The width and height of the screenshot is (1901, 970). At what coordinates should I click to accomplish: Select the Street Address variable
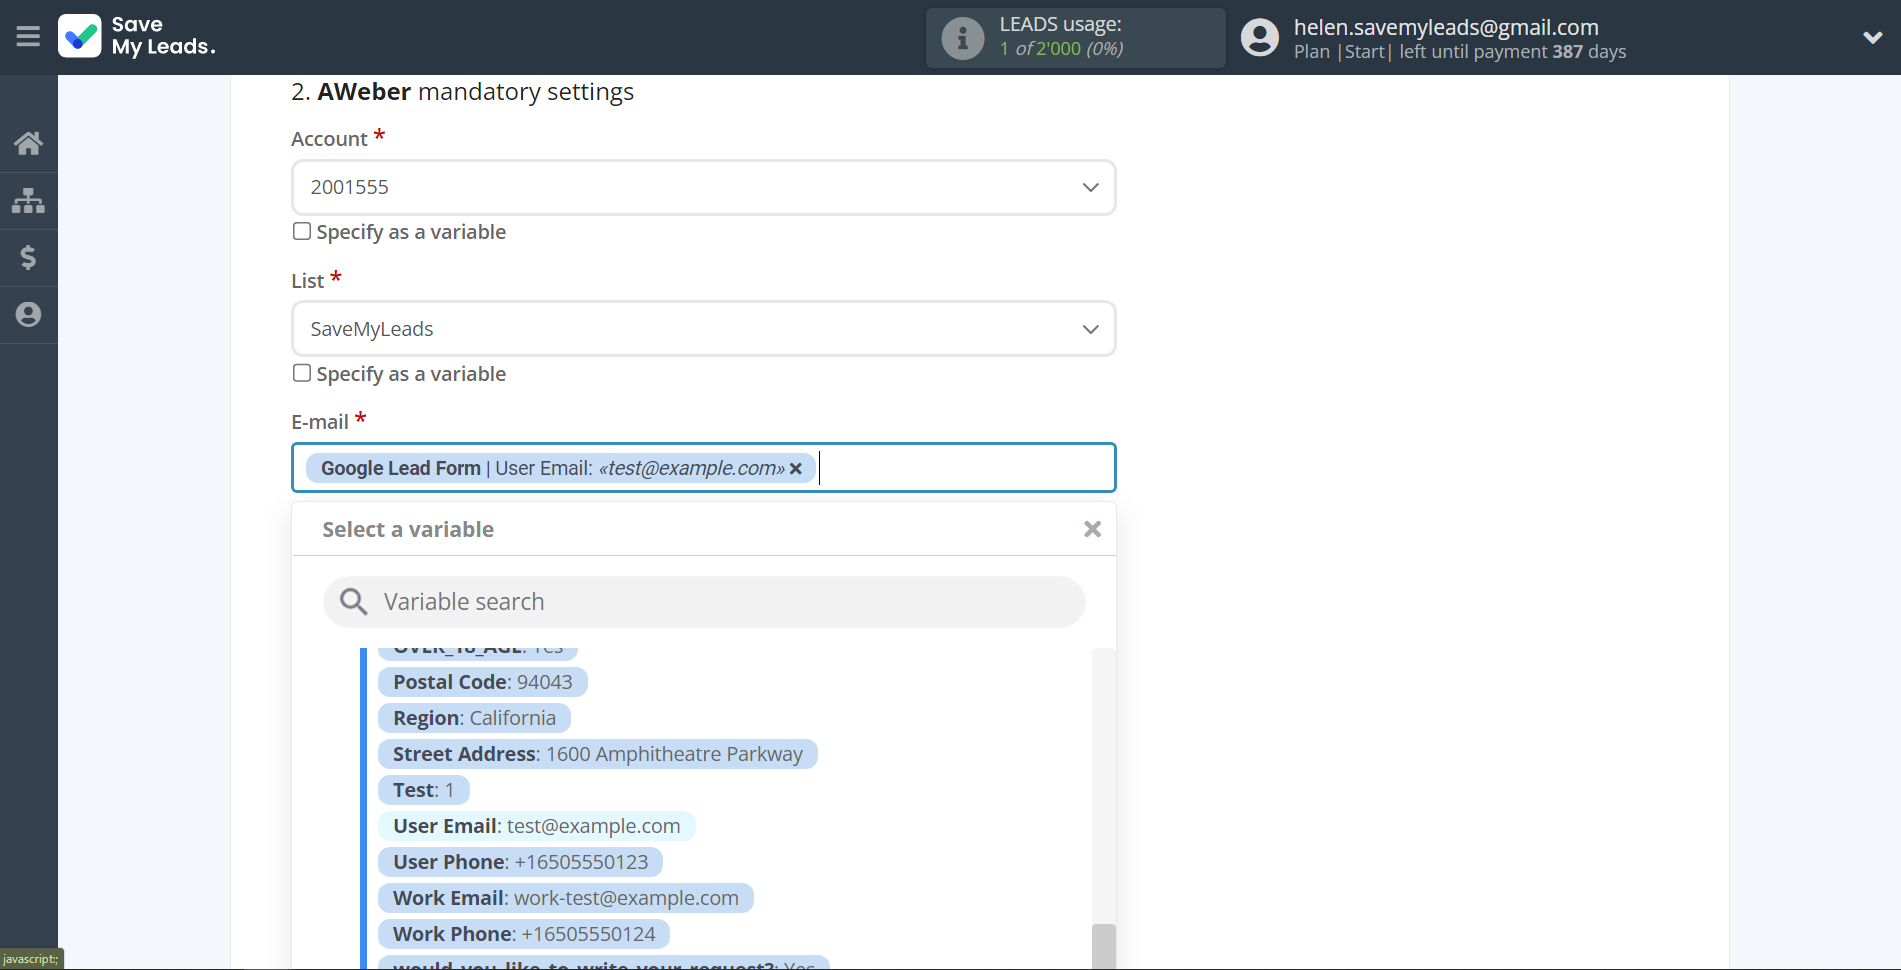[597, 754]
